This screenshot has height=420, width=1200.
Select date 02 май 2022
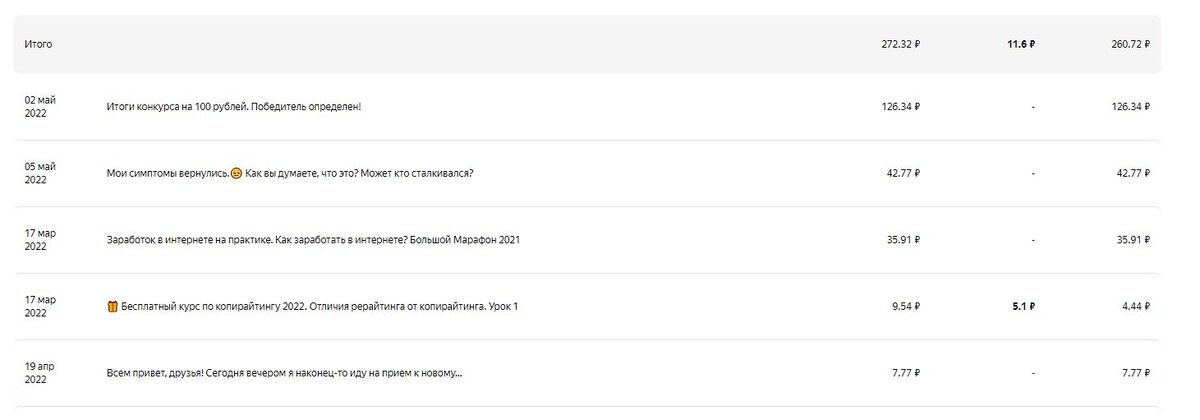point(40,107)
